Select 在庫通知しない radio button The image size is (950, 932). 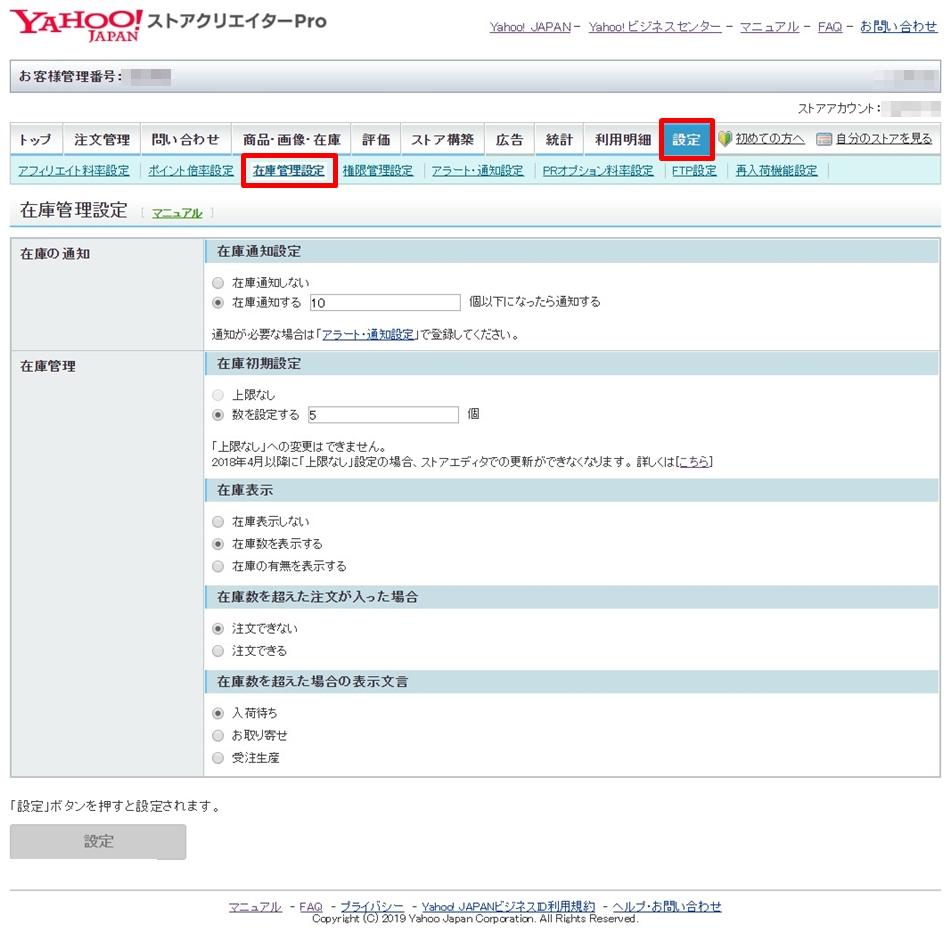(x=218, y=283)
